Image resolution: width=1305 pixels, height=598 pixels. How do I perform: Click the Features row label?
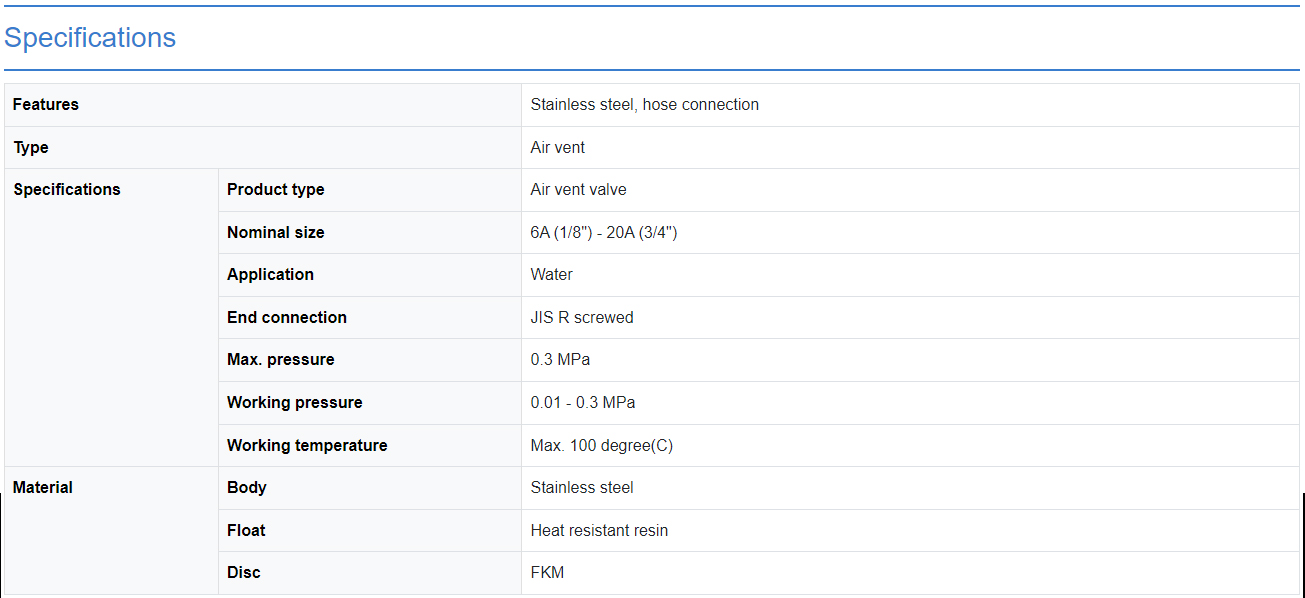46,105
